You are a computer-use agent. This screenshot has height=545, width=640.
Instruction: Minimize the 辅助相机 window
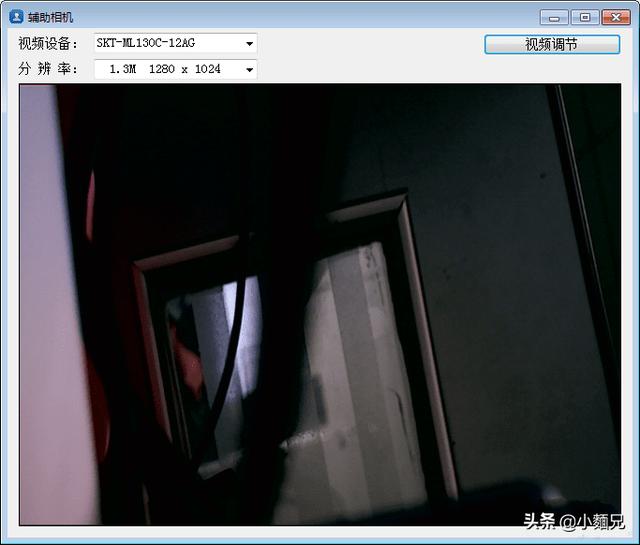pos(554,18)
